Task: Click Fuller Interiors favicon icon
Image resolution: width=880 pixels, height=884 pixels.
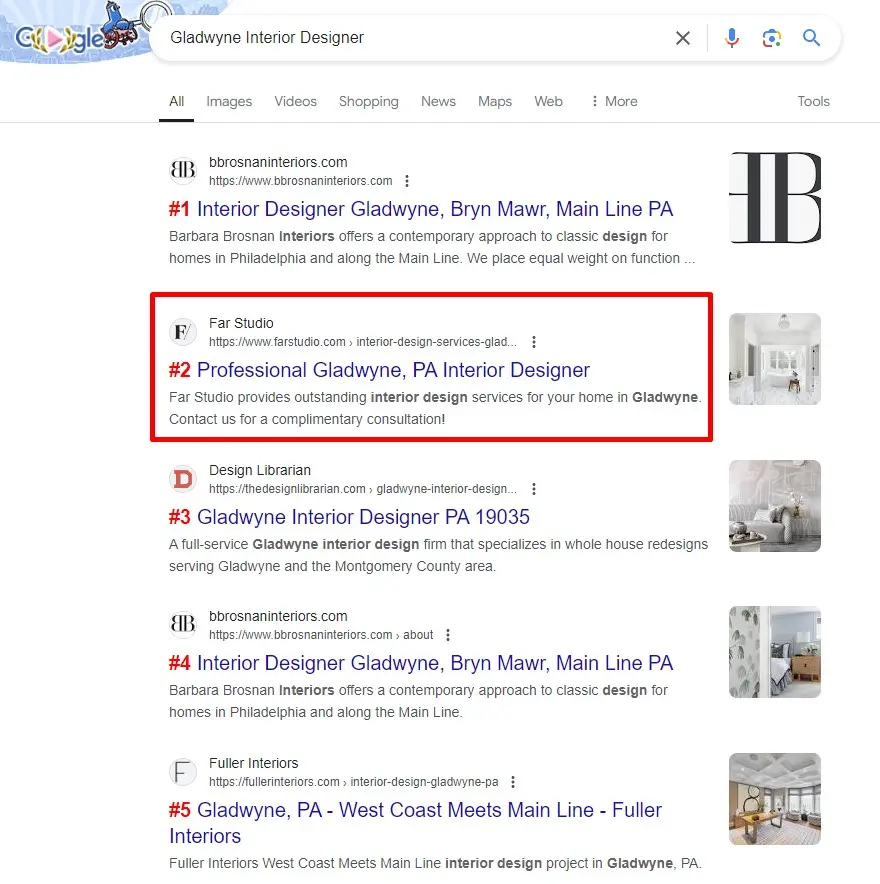Action: [x=183, y=772]
